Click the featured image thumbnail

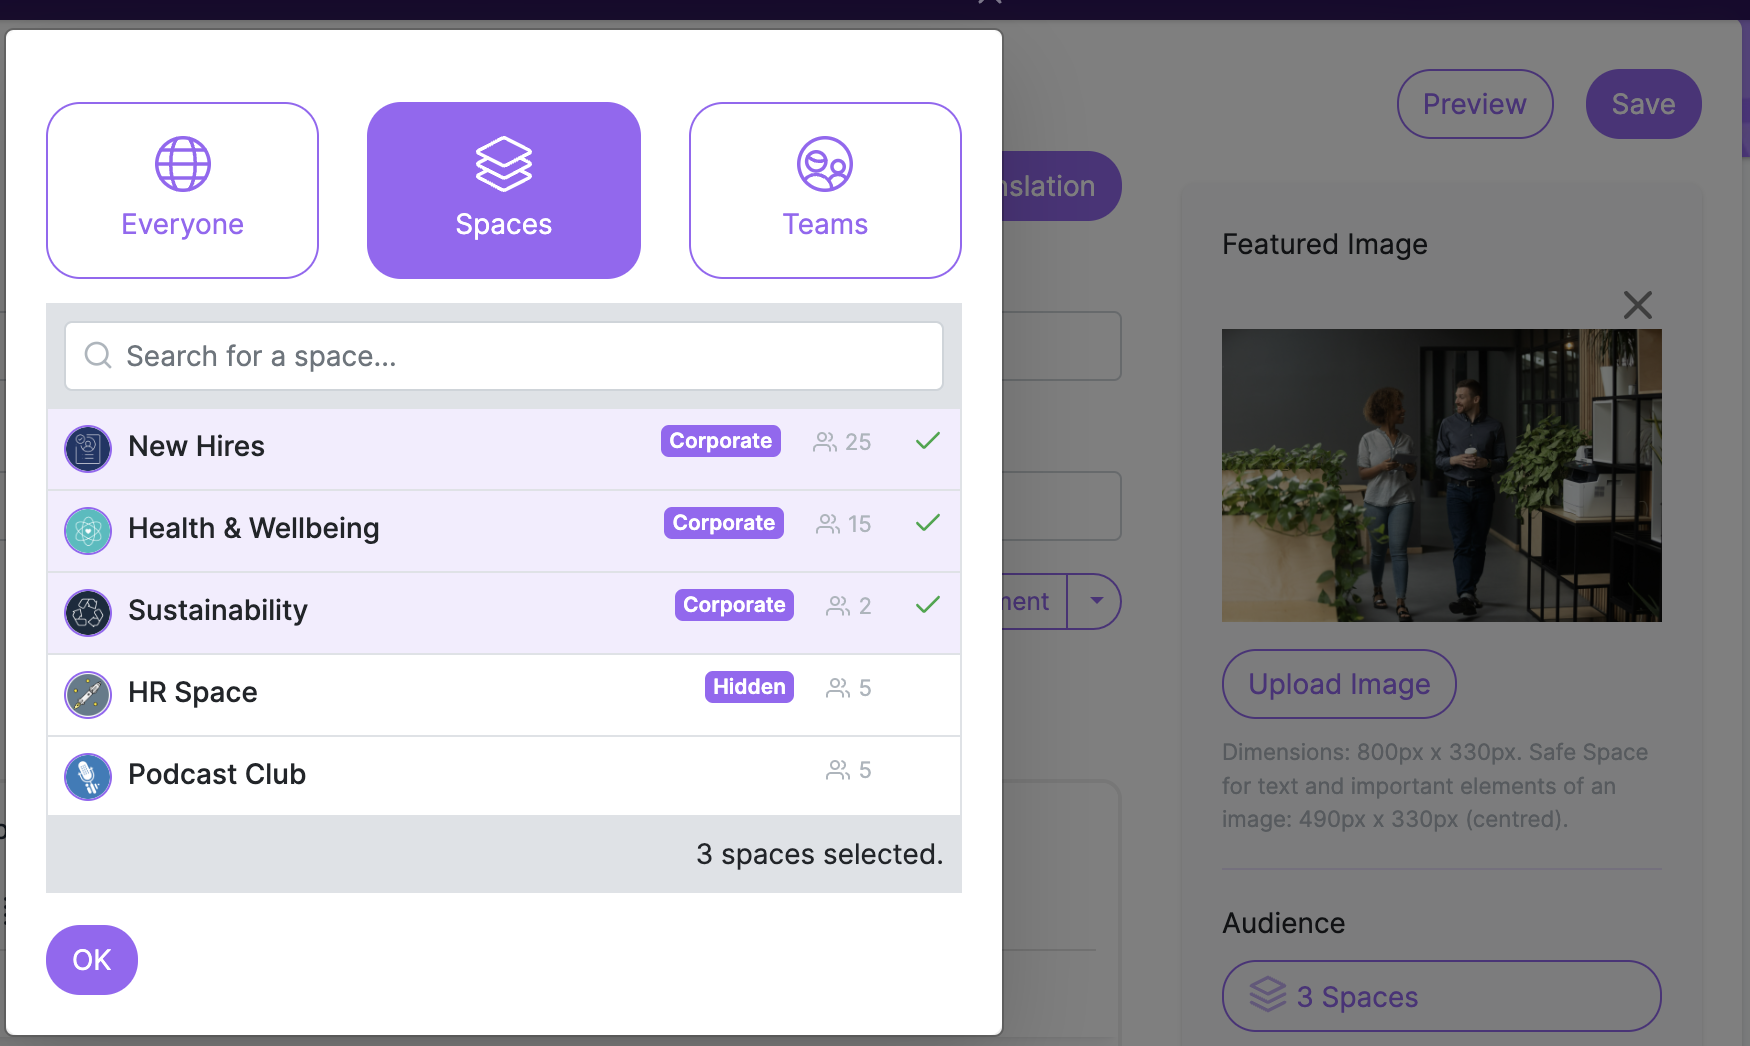click(x=1441, y=475)
